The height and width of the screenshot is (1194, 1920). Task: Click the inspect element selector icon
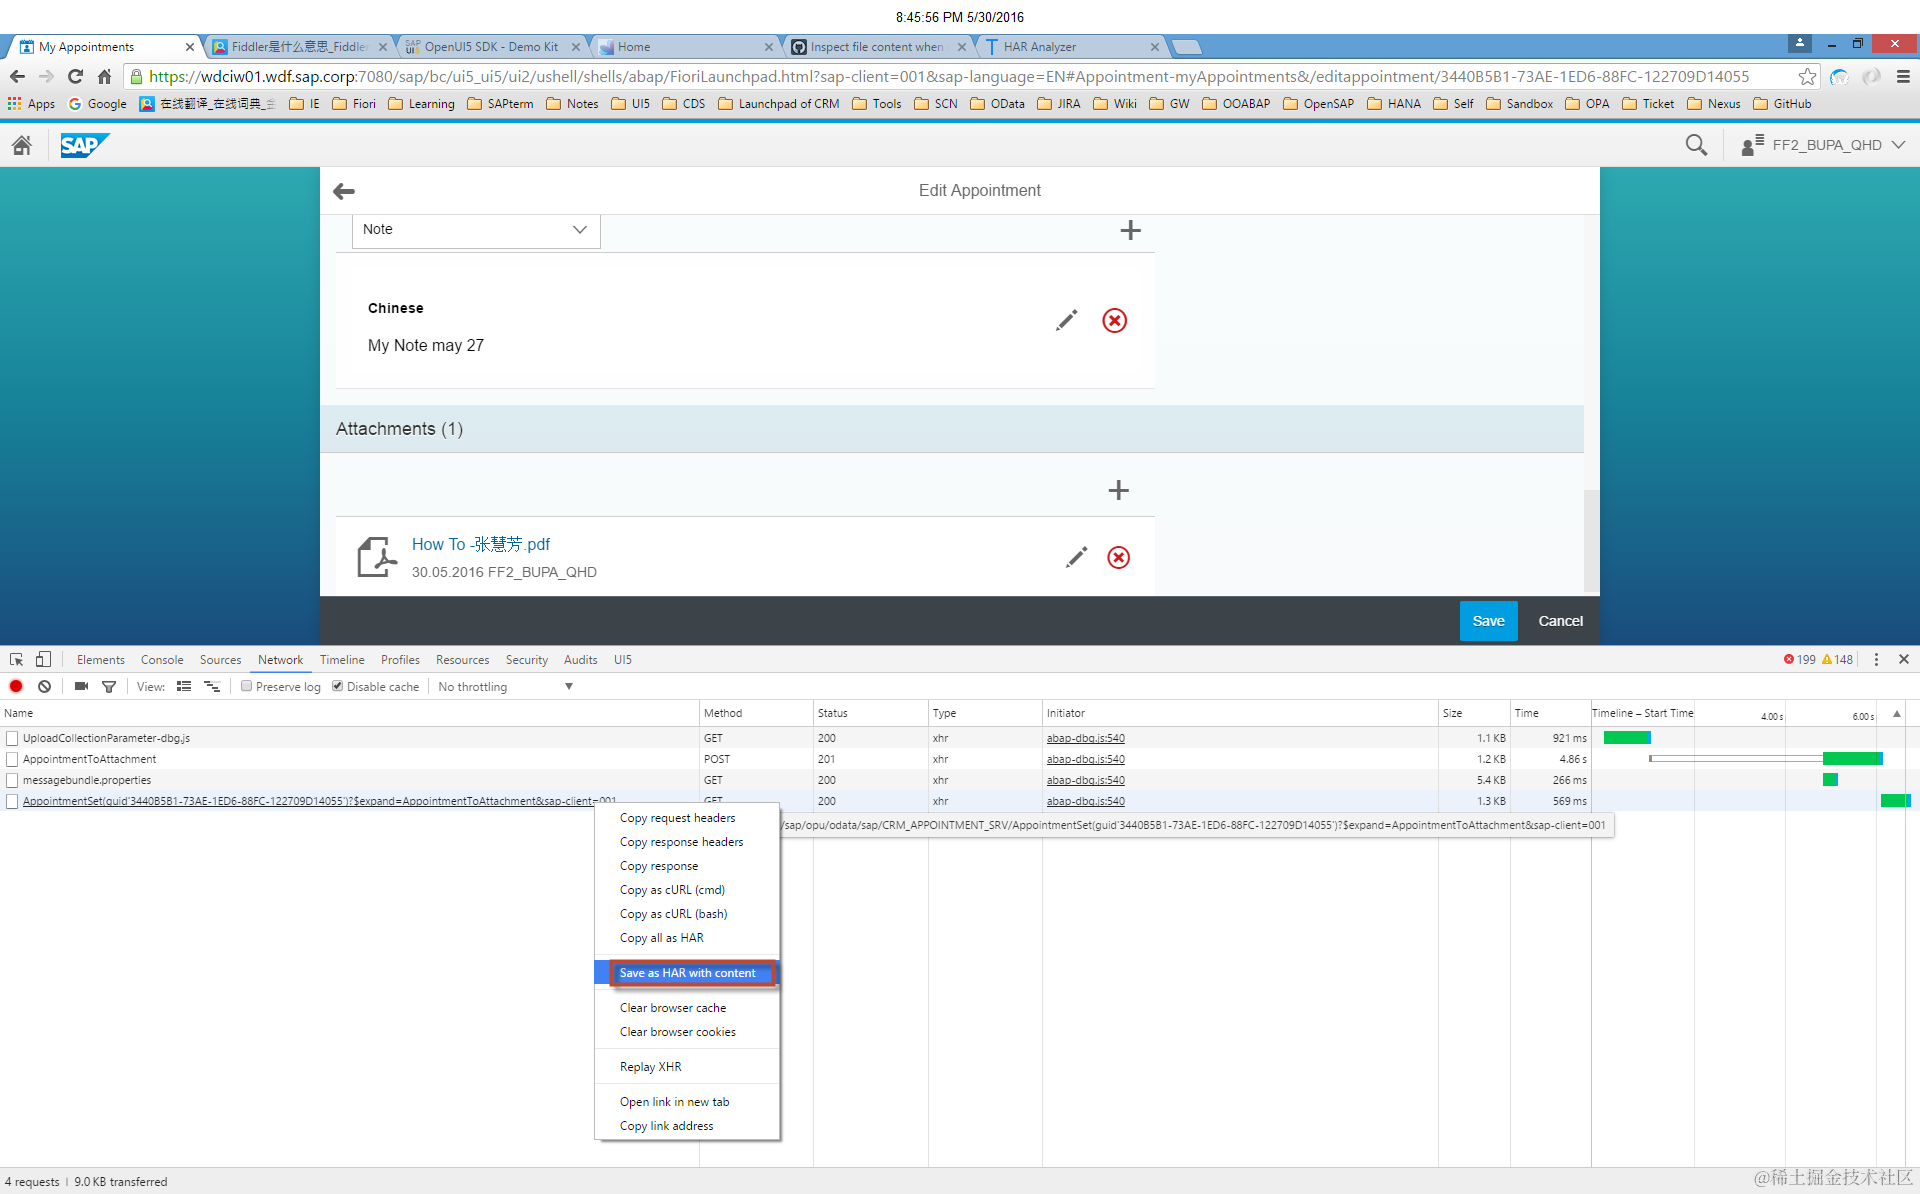(x=17, y=659)
